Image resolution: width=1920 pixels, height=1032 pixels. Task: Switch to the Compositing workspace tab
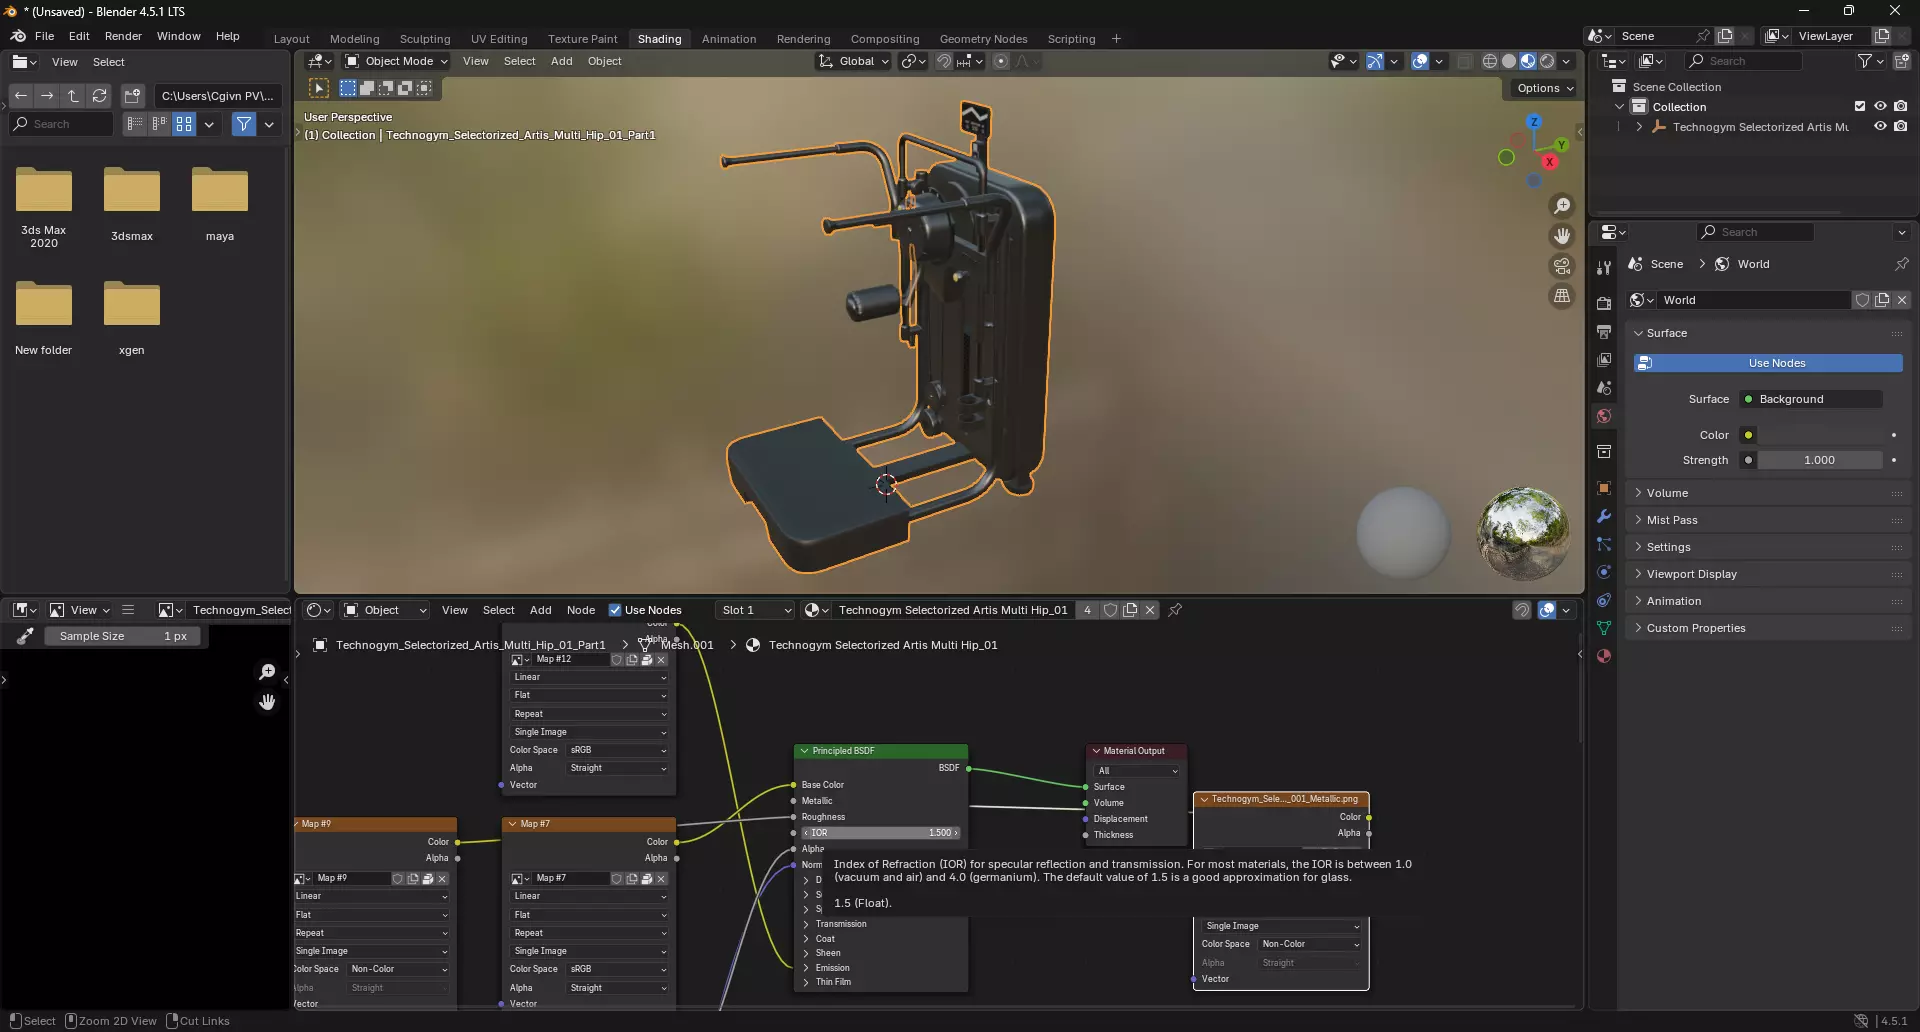click(884, 39)
